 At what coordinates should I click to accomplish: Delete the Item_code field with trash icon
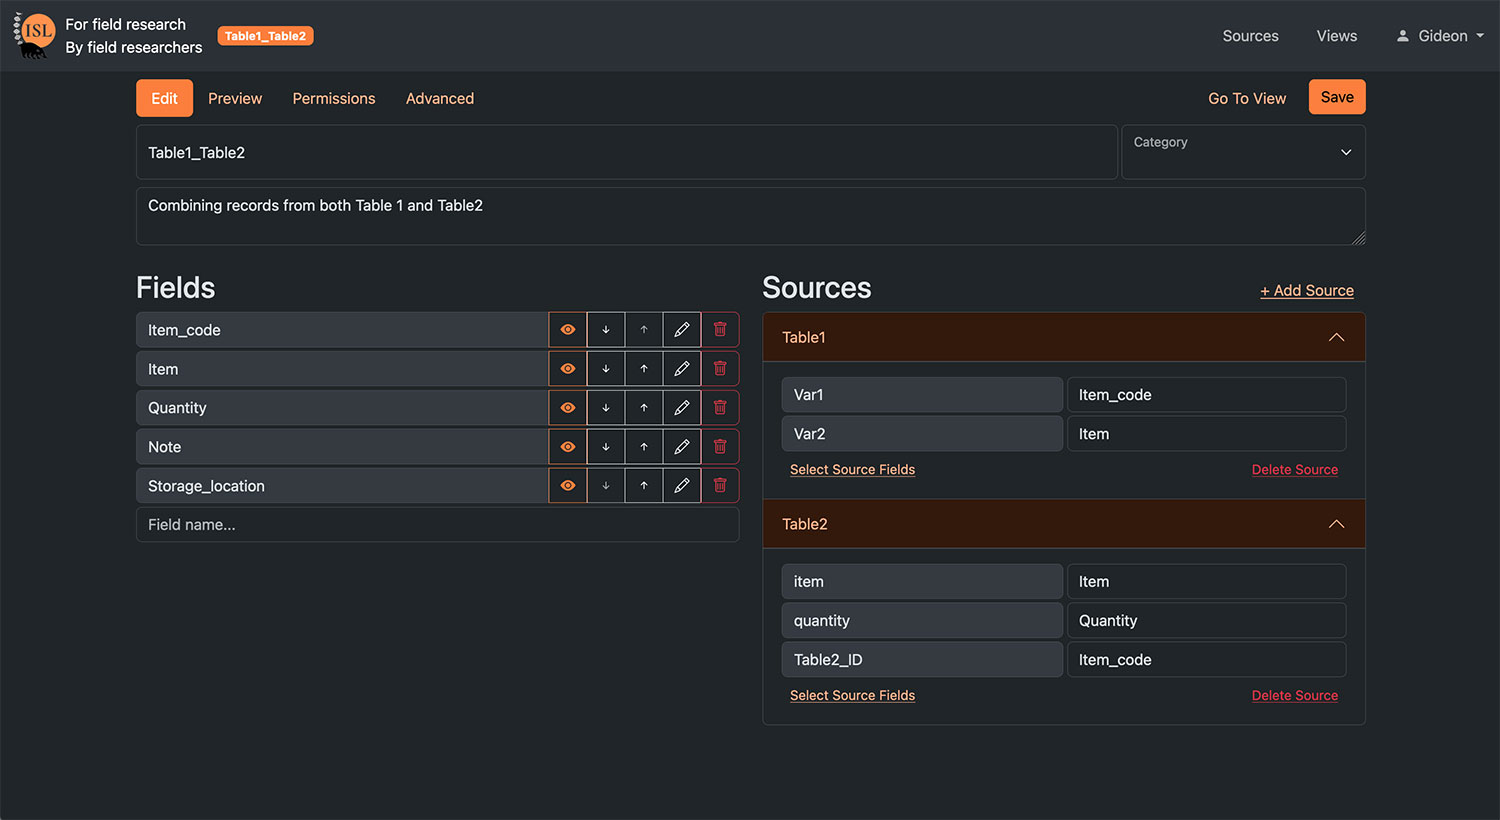[x=720, y=330]
